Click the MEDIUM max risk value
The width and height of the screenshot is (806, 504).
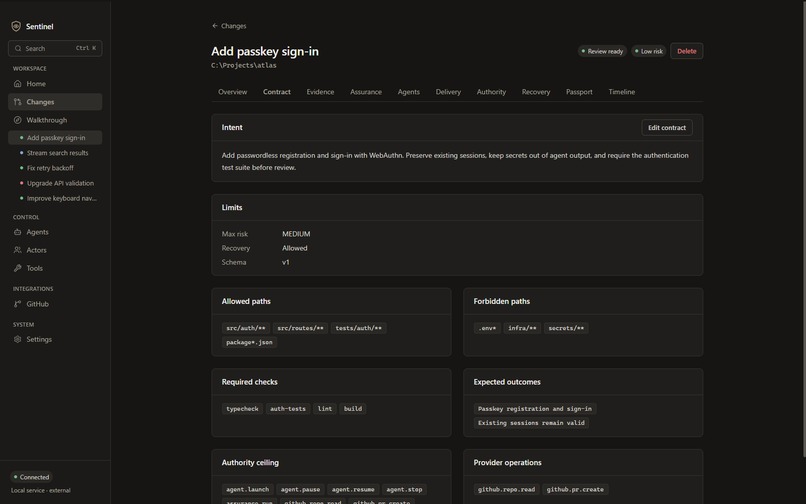pos(296,234)
